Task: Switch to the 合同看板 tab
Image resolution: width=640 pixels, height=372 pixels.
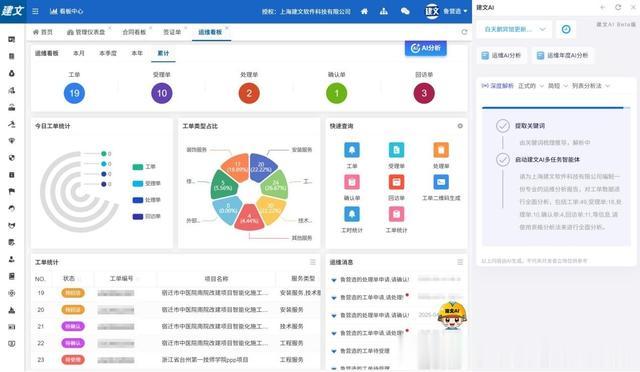Action: coord(134,32)
